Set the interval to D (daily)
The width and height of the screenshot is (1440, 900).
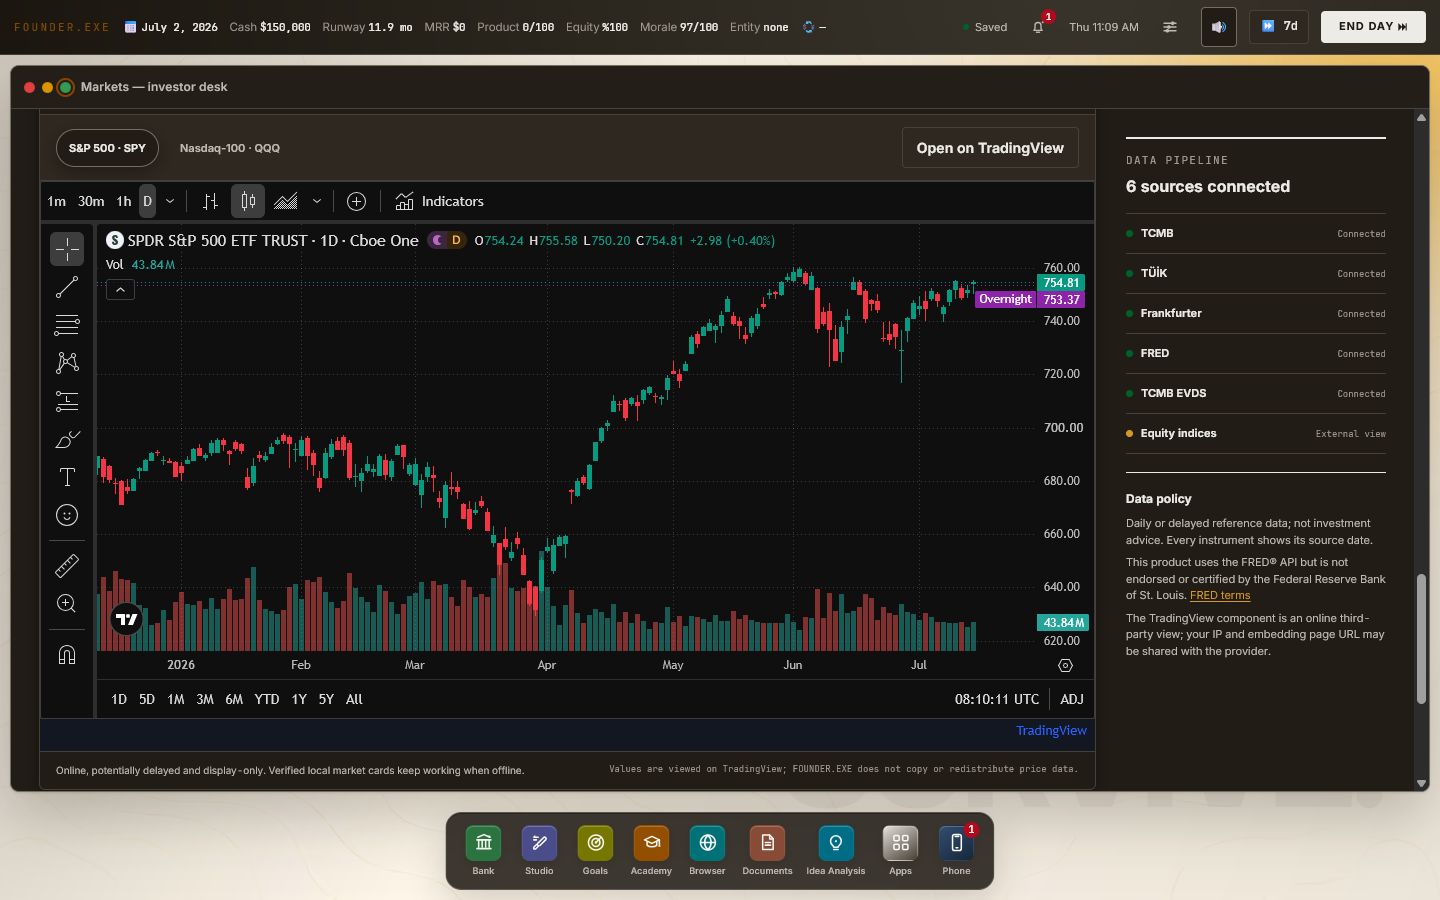pyautogui.click(x=147, y=201)
